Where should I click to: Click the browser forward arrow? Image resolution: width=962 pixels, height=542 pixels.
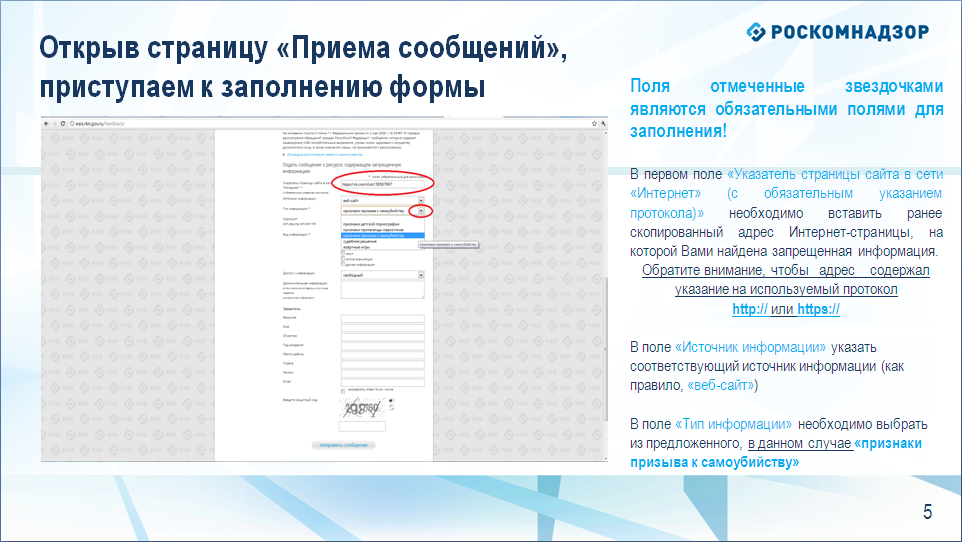(55, 123)
